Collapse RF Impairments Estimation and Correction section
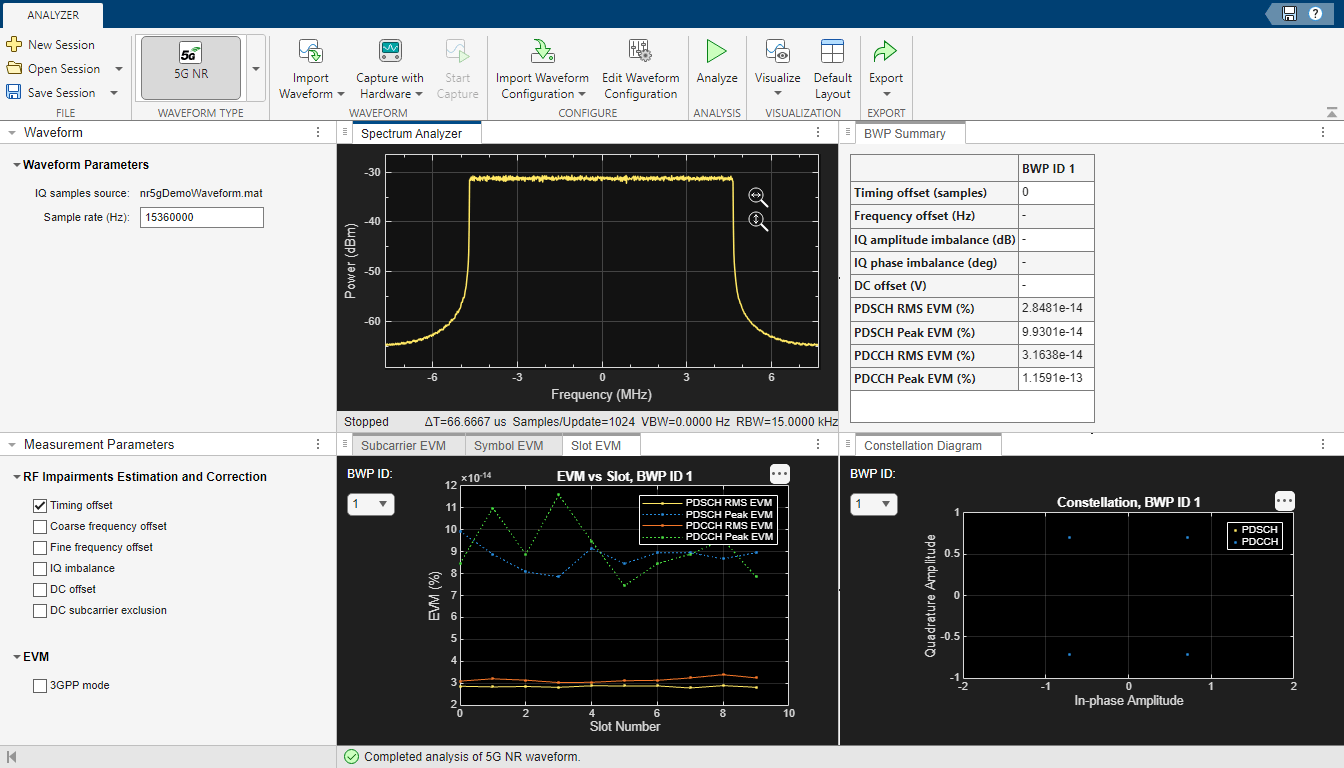Screen dimensions: 1344x768 pyautogui.click(x=17, y=477)
